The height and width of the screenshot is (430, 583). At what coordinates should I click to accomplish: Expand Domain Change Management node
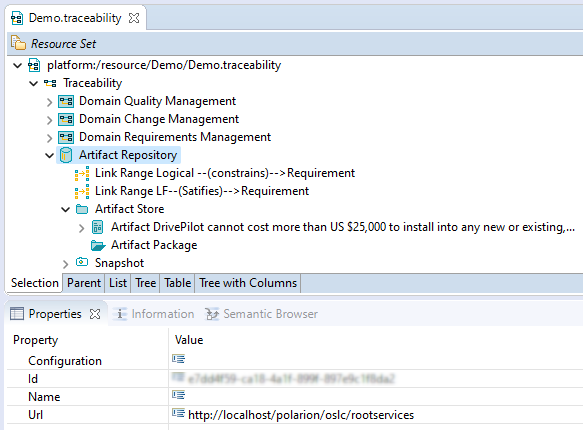coord(49,120)
